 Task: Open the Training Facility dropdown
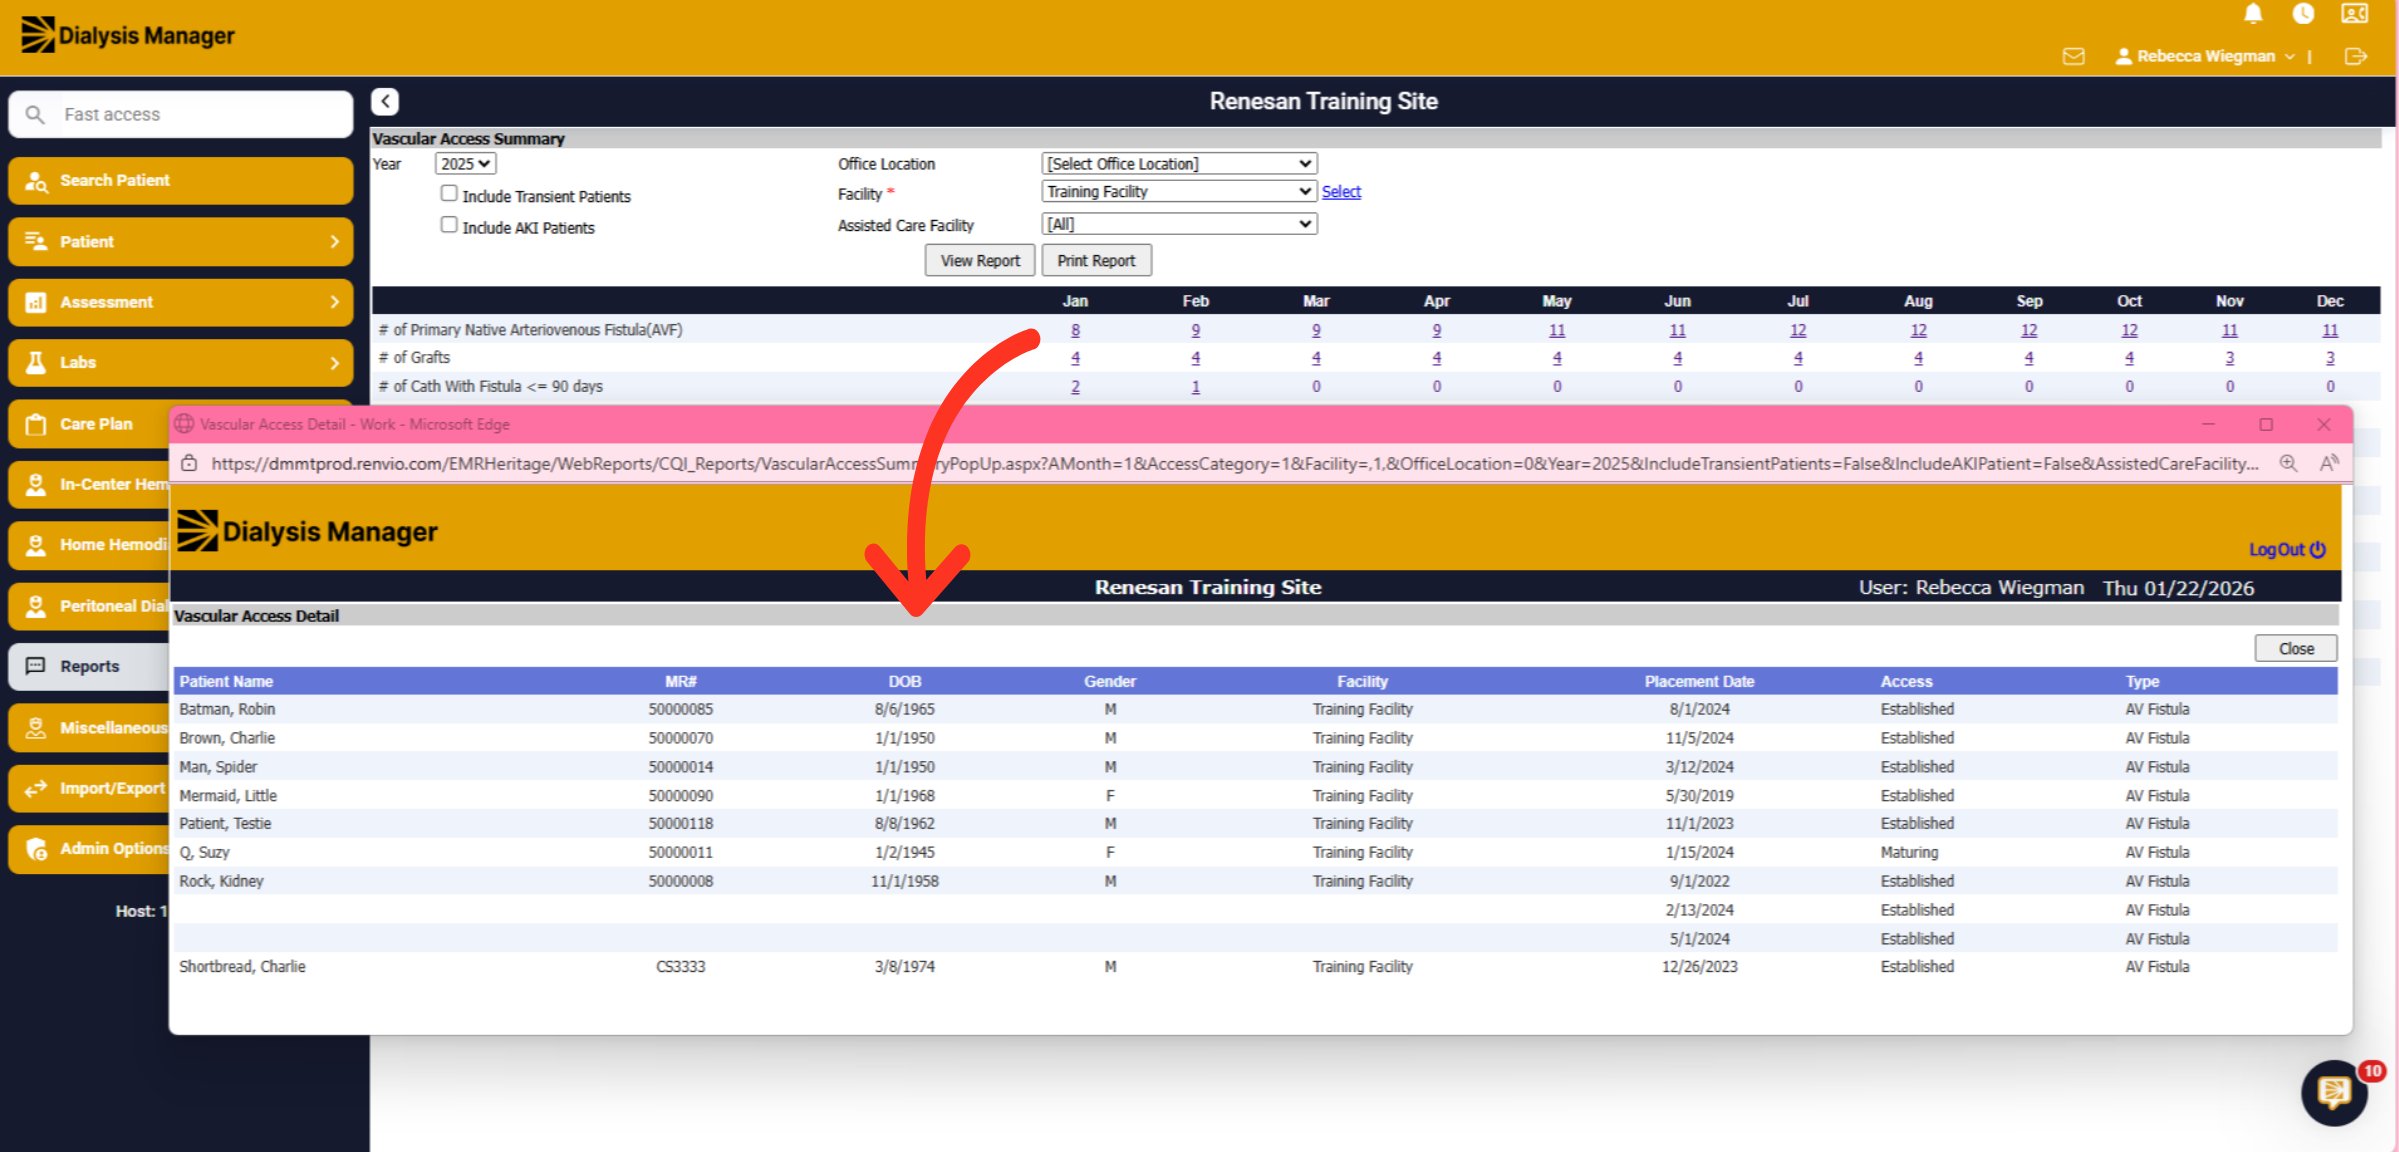[x=1179, y=192]
